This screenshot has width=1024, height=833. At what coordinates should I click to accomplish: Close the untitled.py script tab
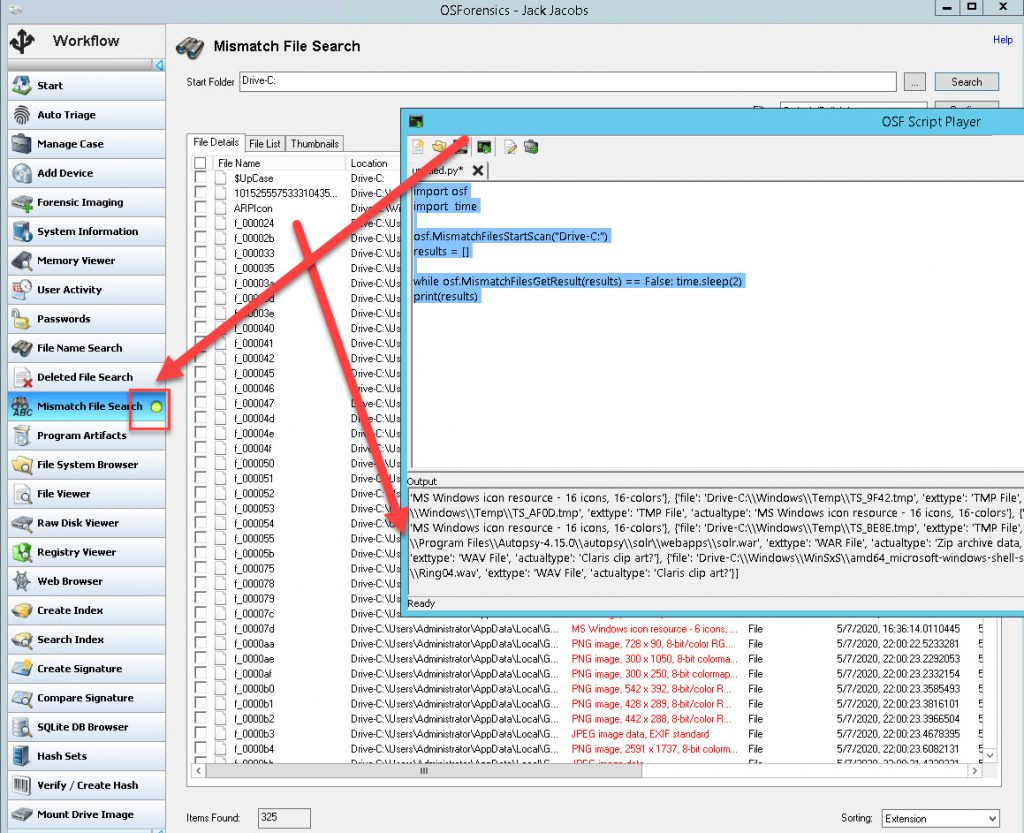(478, 171)
